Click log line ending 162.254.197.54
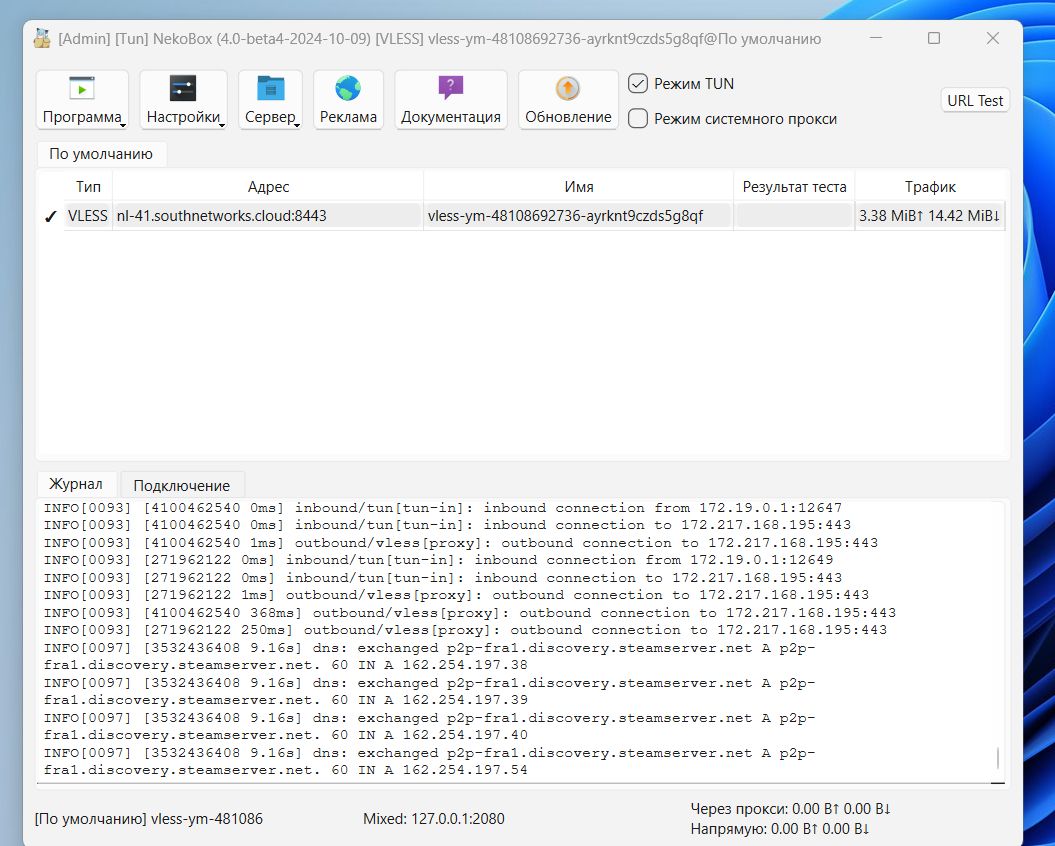1055x846 pixels. [429, 761]
